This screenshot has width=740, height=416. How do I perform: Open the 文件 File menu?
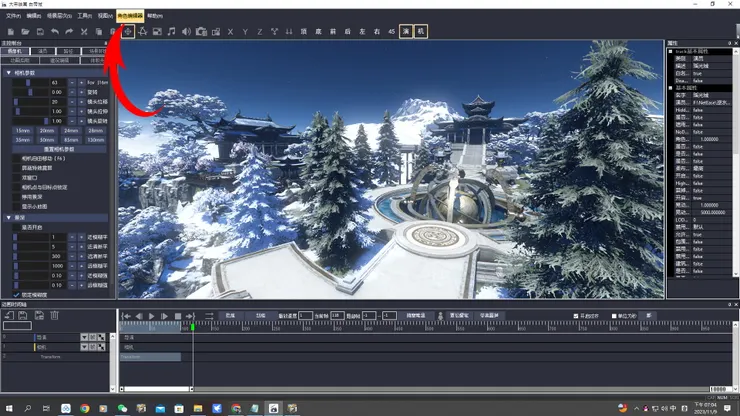click(13, 16)
